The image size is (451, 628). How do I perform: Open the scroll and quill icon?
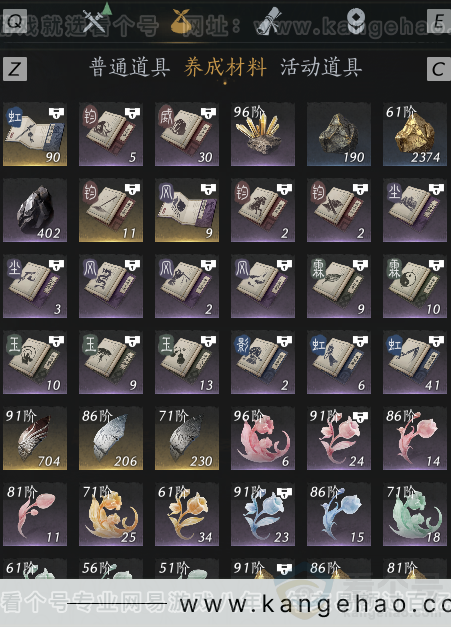coord(270,21)
